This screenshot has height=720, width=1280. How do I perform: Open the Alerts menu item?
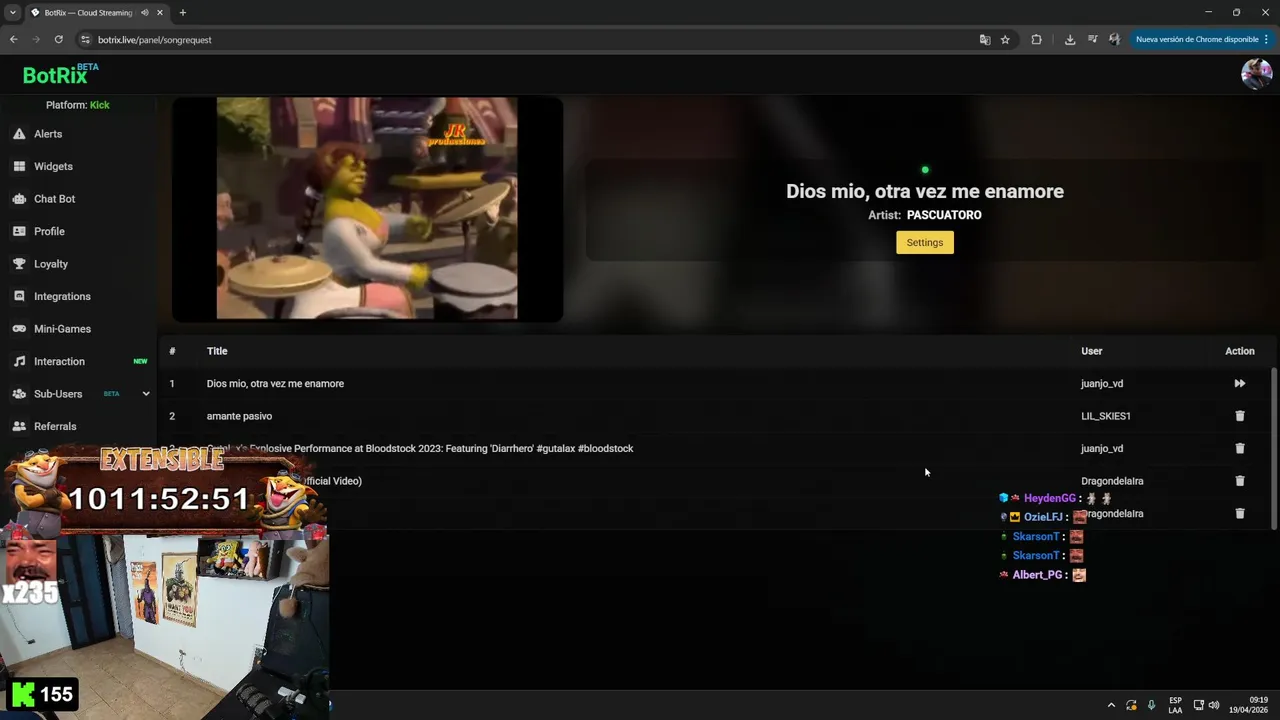48,134
